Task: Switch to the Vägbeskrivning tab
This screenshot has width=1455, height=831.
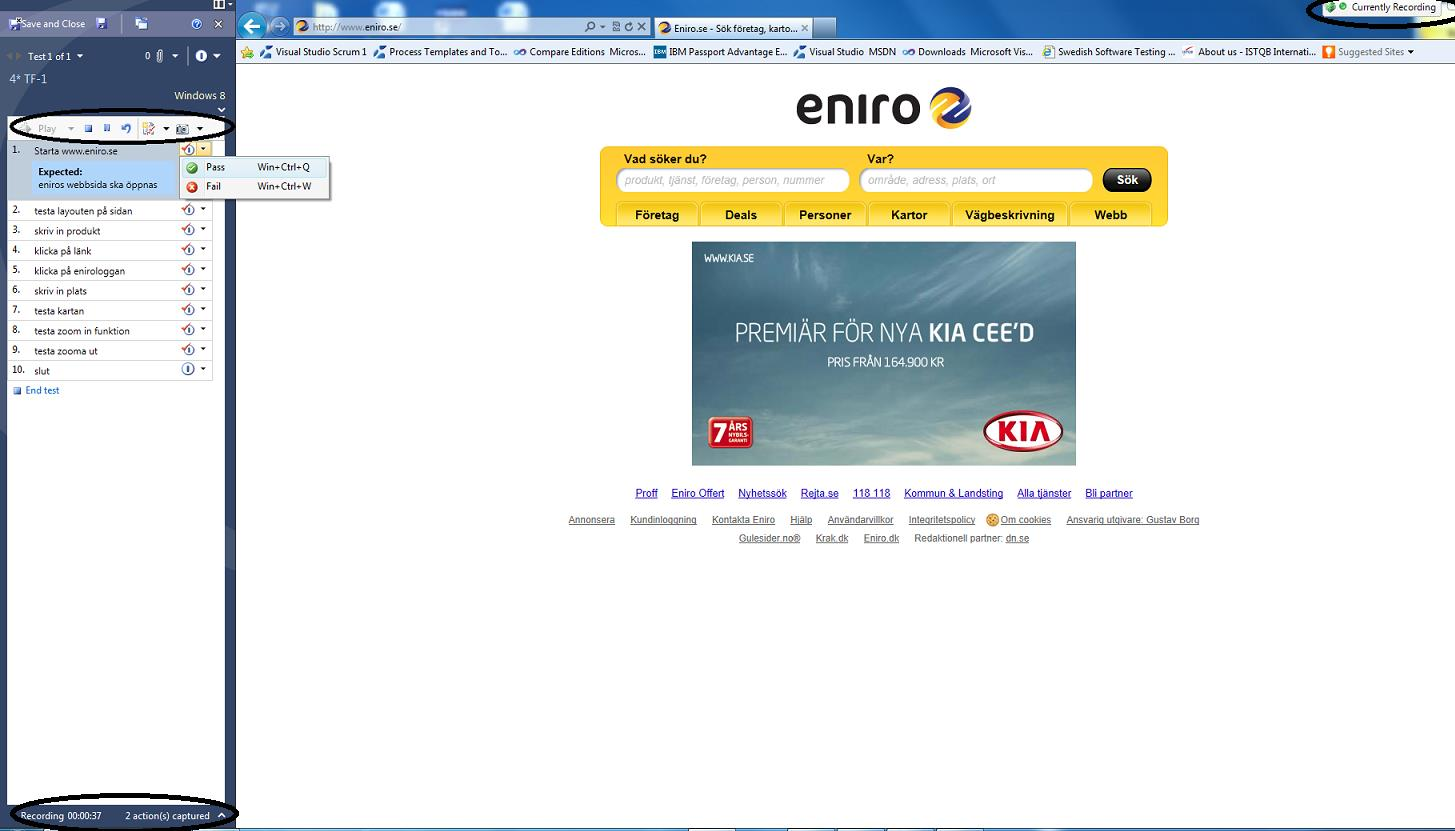Action: [x=1009, y=214]
